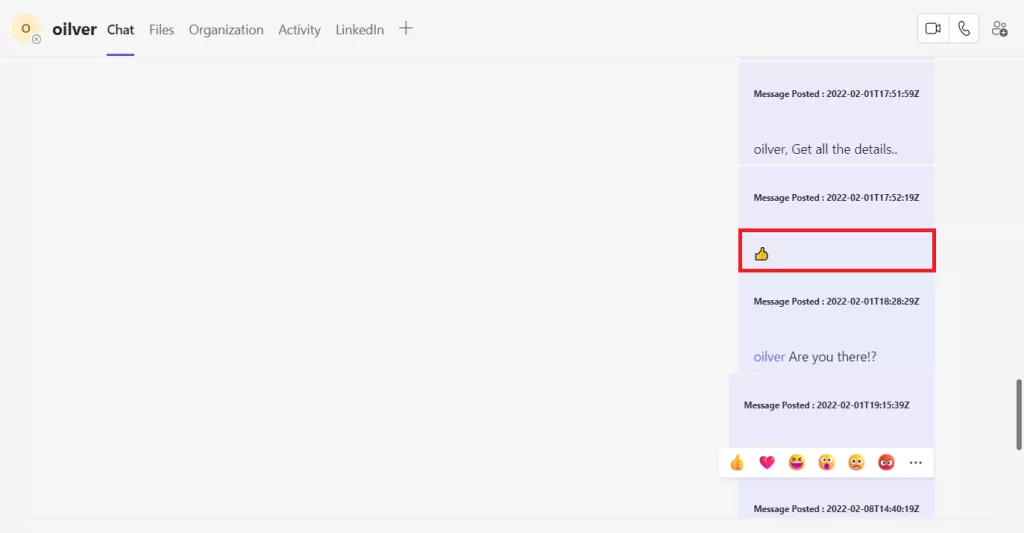React with the laughing emoji

pyautogui.click(x=797, y=462)
